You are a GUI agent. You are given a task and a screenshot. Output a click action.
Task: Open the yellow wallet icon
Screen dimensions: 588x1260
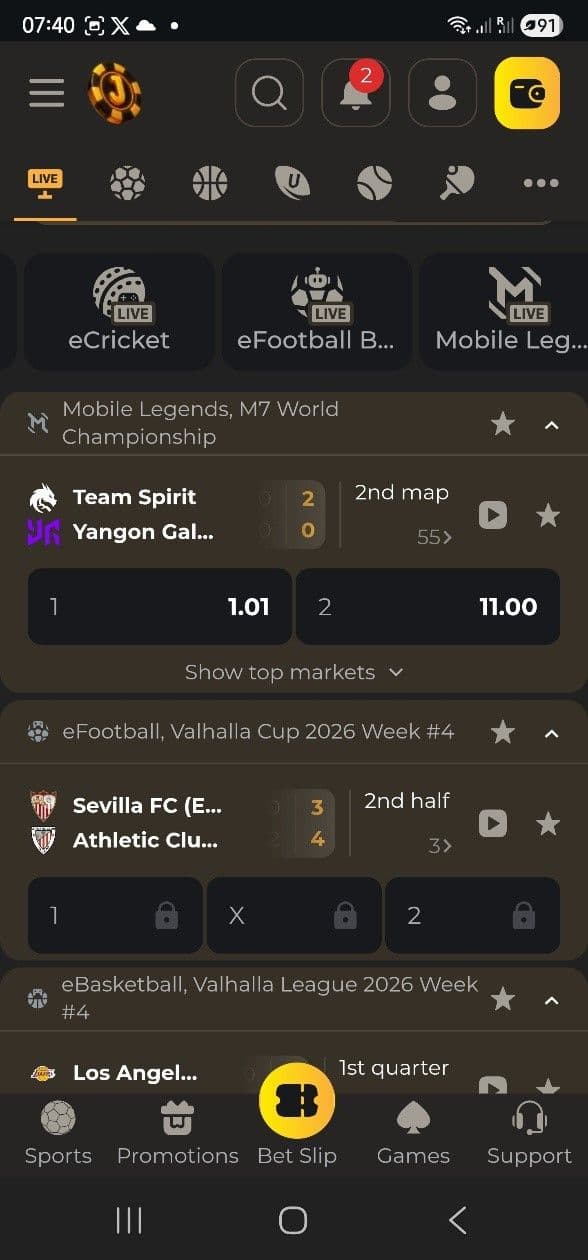pyautogui.click(x=528, y=92)
